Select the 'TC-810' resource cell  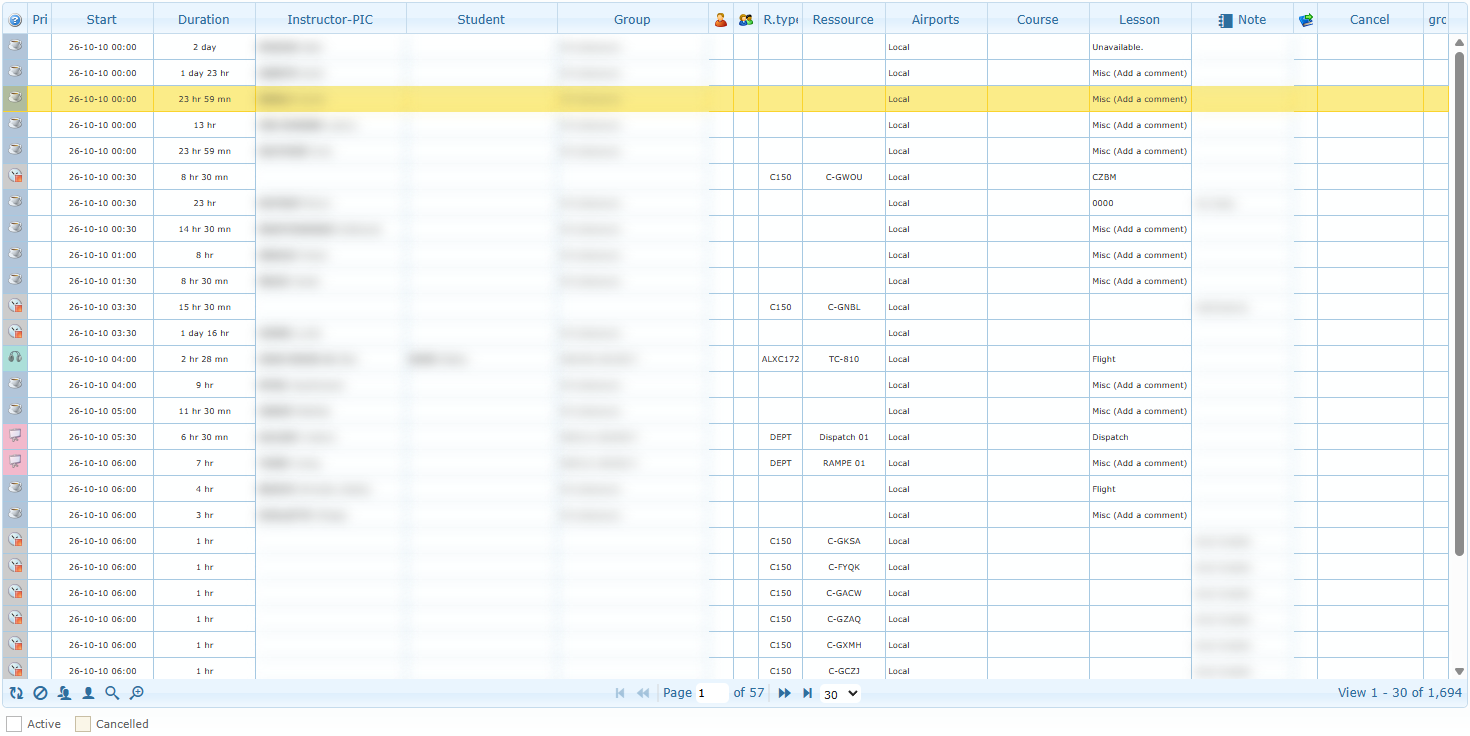tap(843, 359)
